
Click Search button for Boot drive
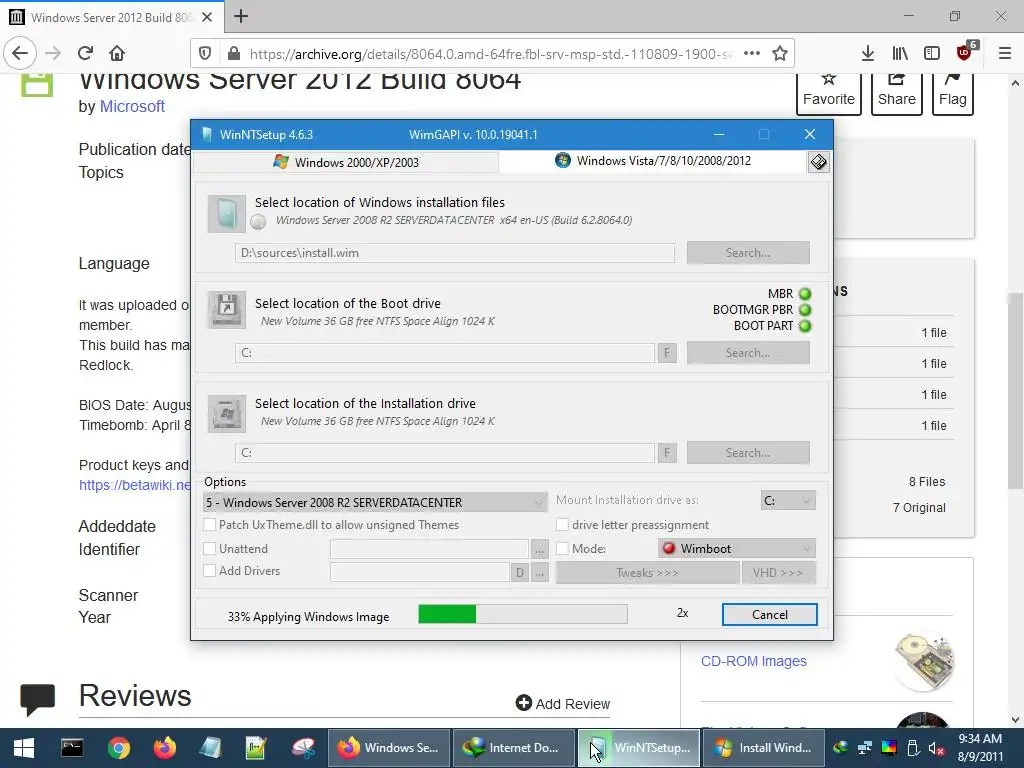pos(748,353)
